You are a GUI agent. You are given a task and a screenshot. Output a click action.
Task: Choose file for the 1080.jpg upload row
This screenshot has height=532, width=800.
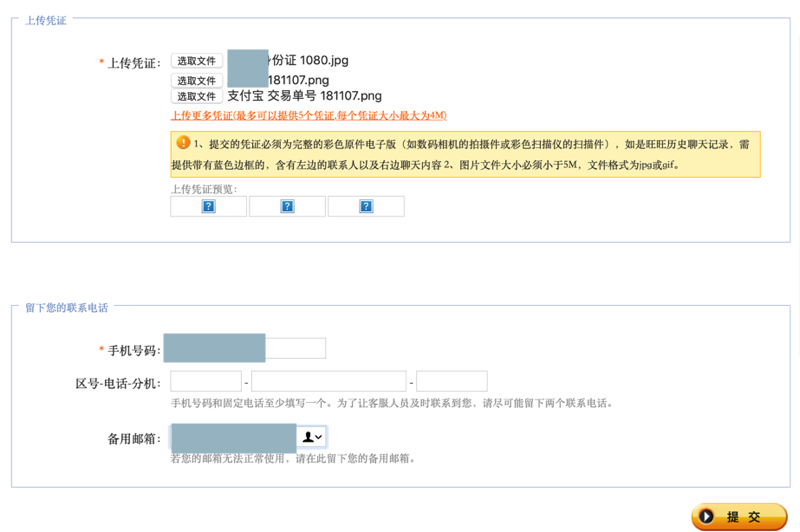coord(196,61)
